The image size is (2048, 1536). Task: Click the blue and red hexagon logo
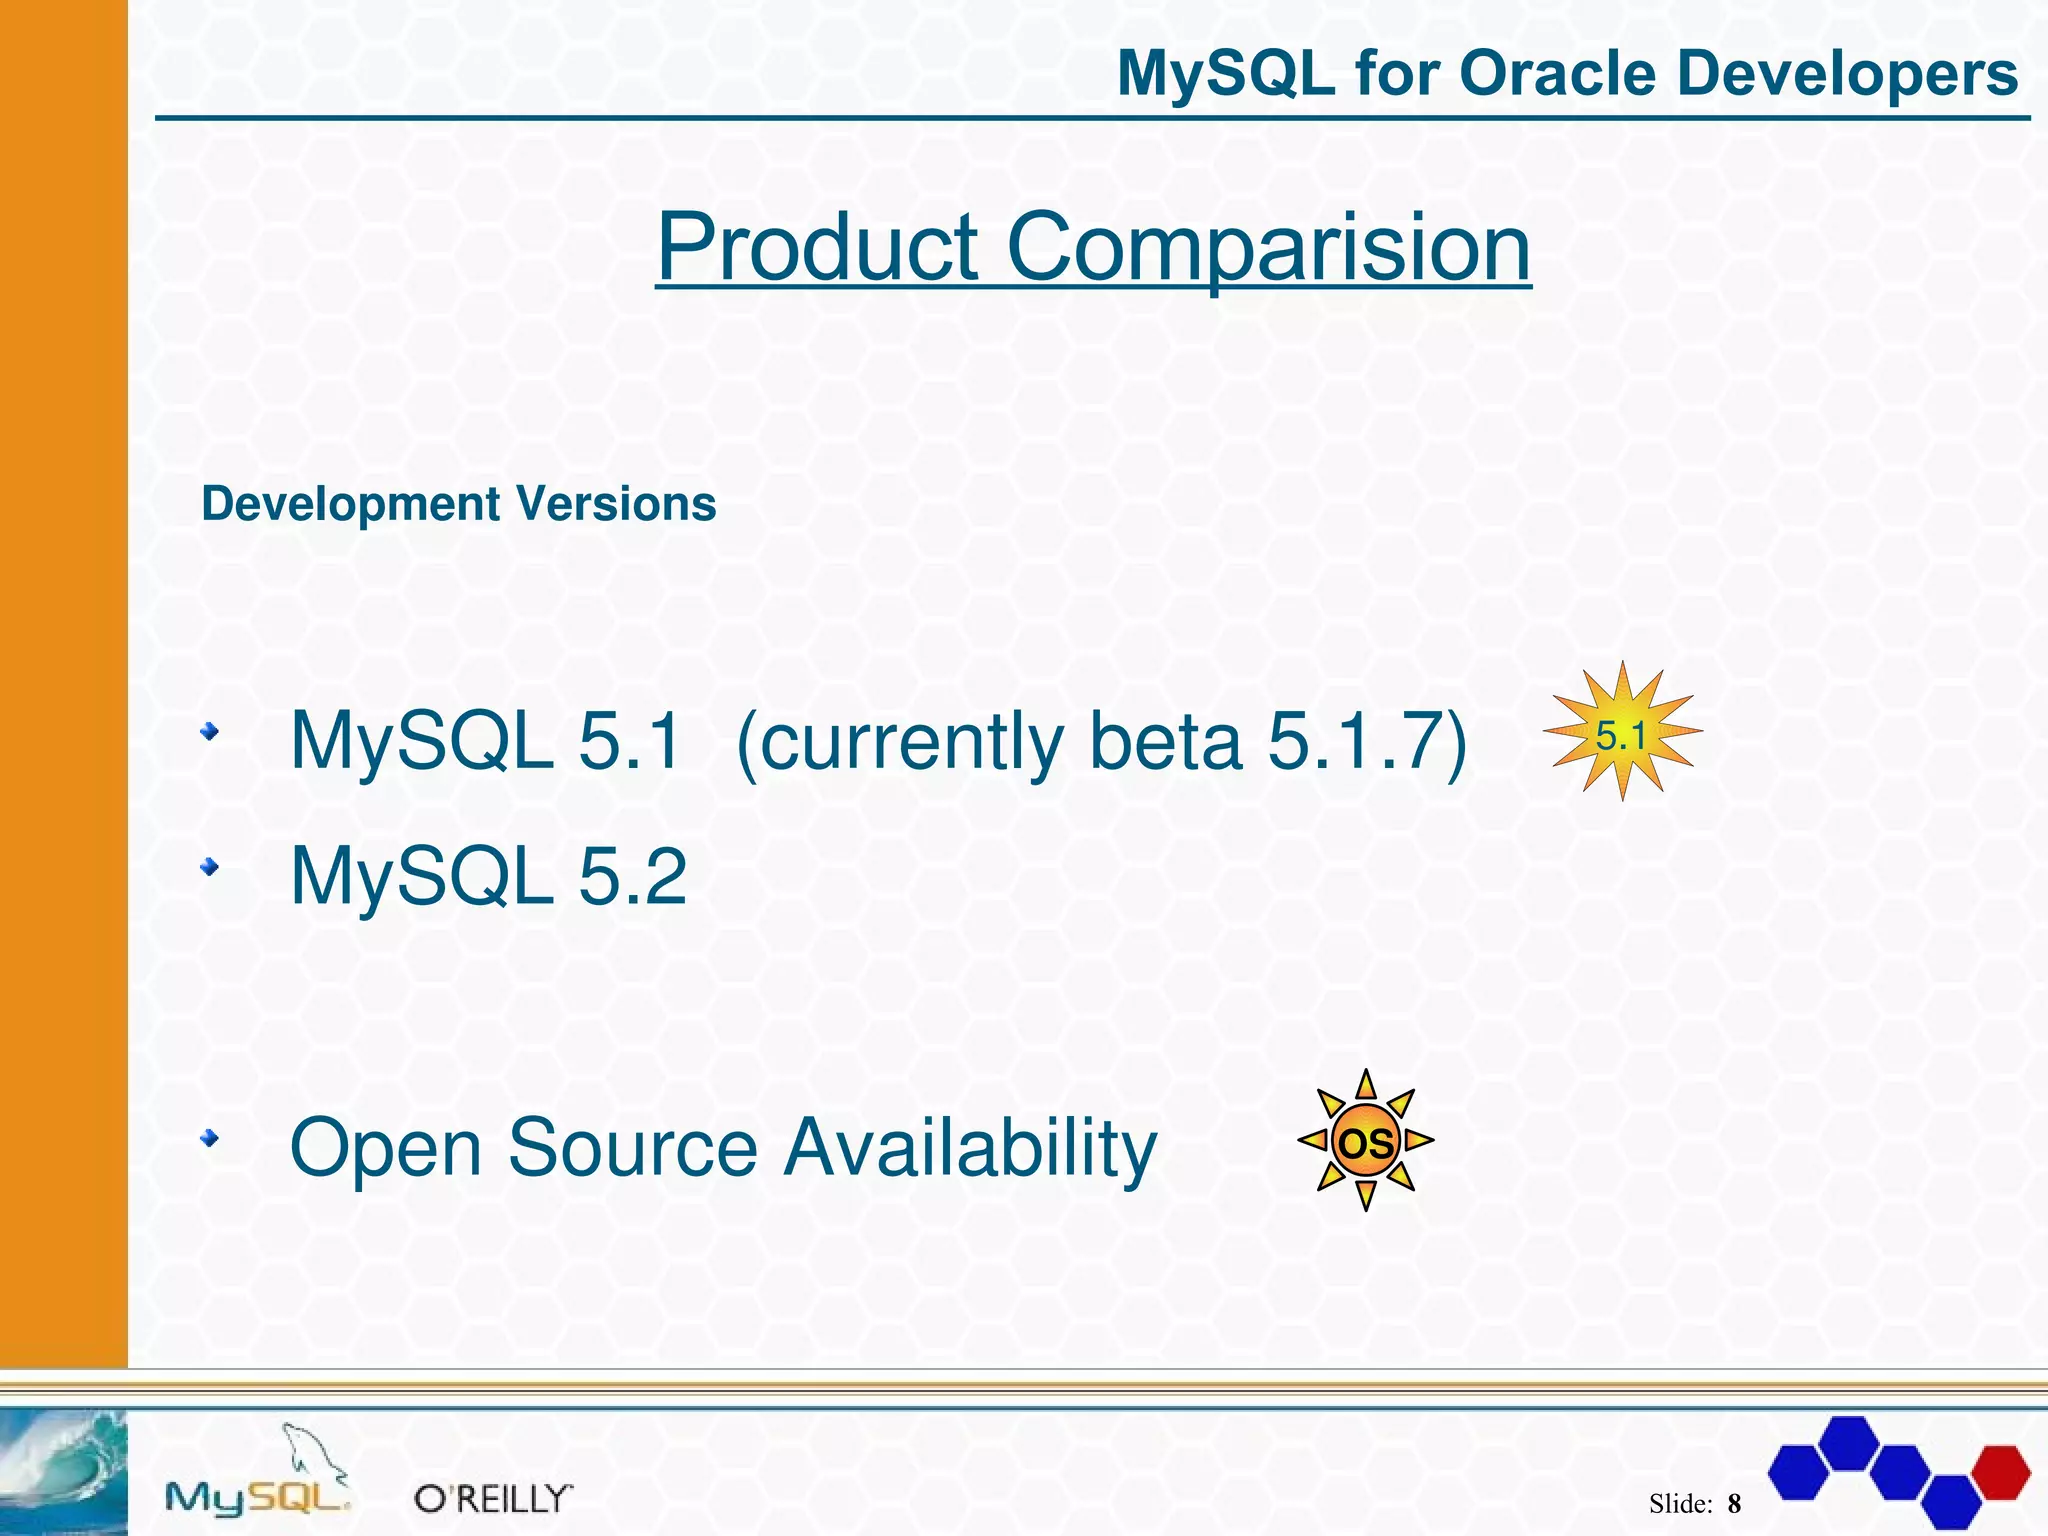[x=1899, y=1471]
